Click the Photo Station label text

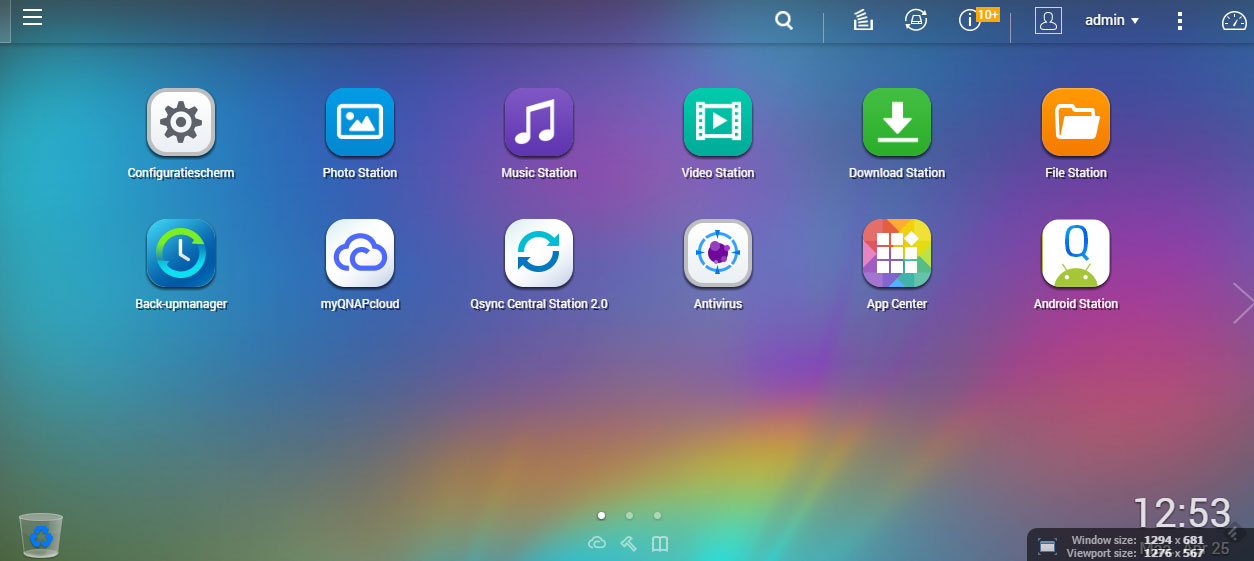(x=360, y=173)
